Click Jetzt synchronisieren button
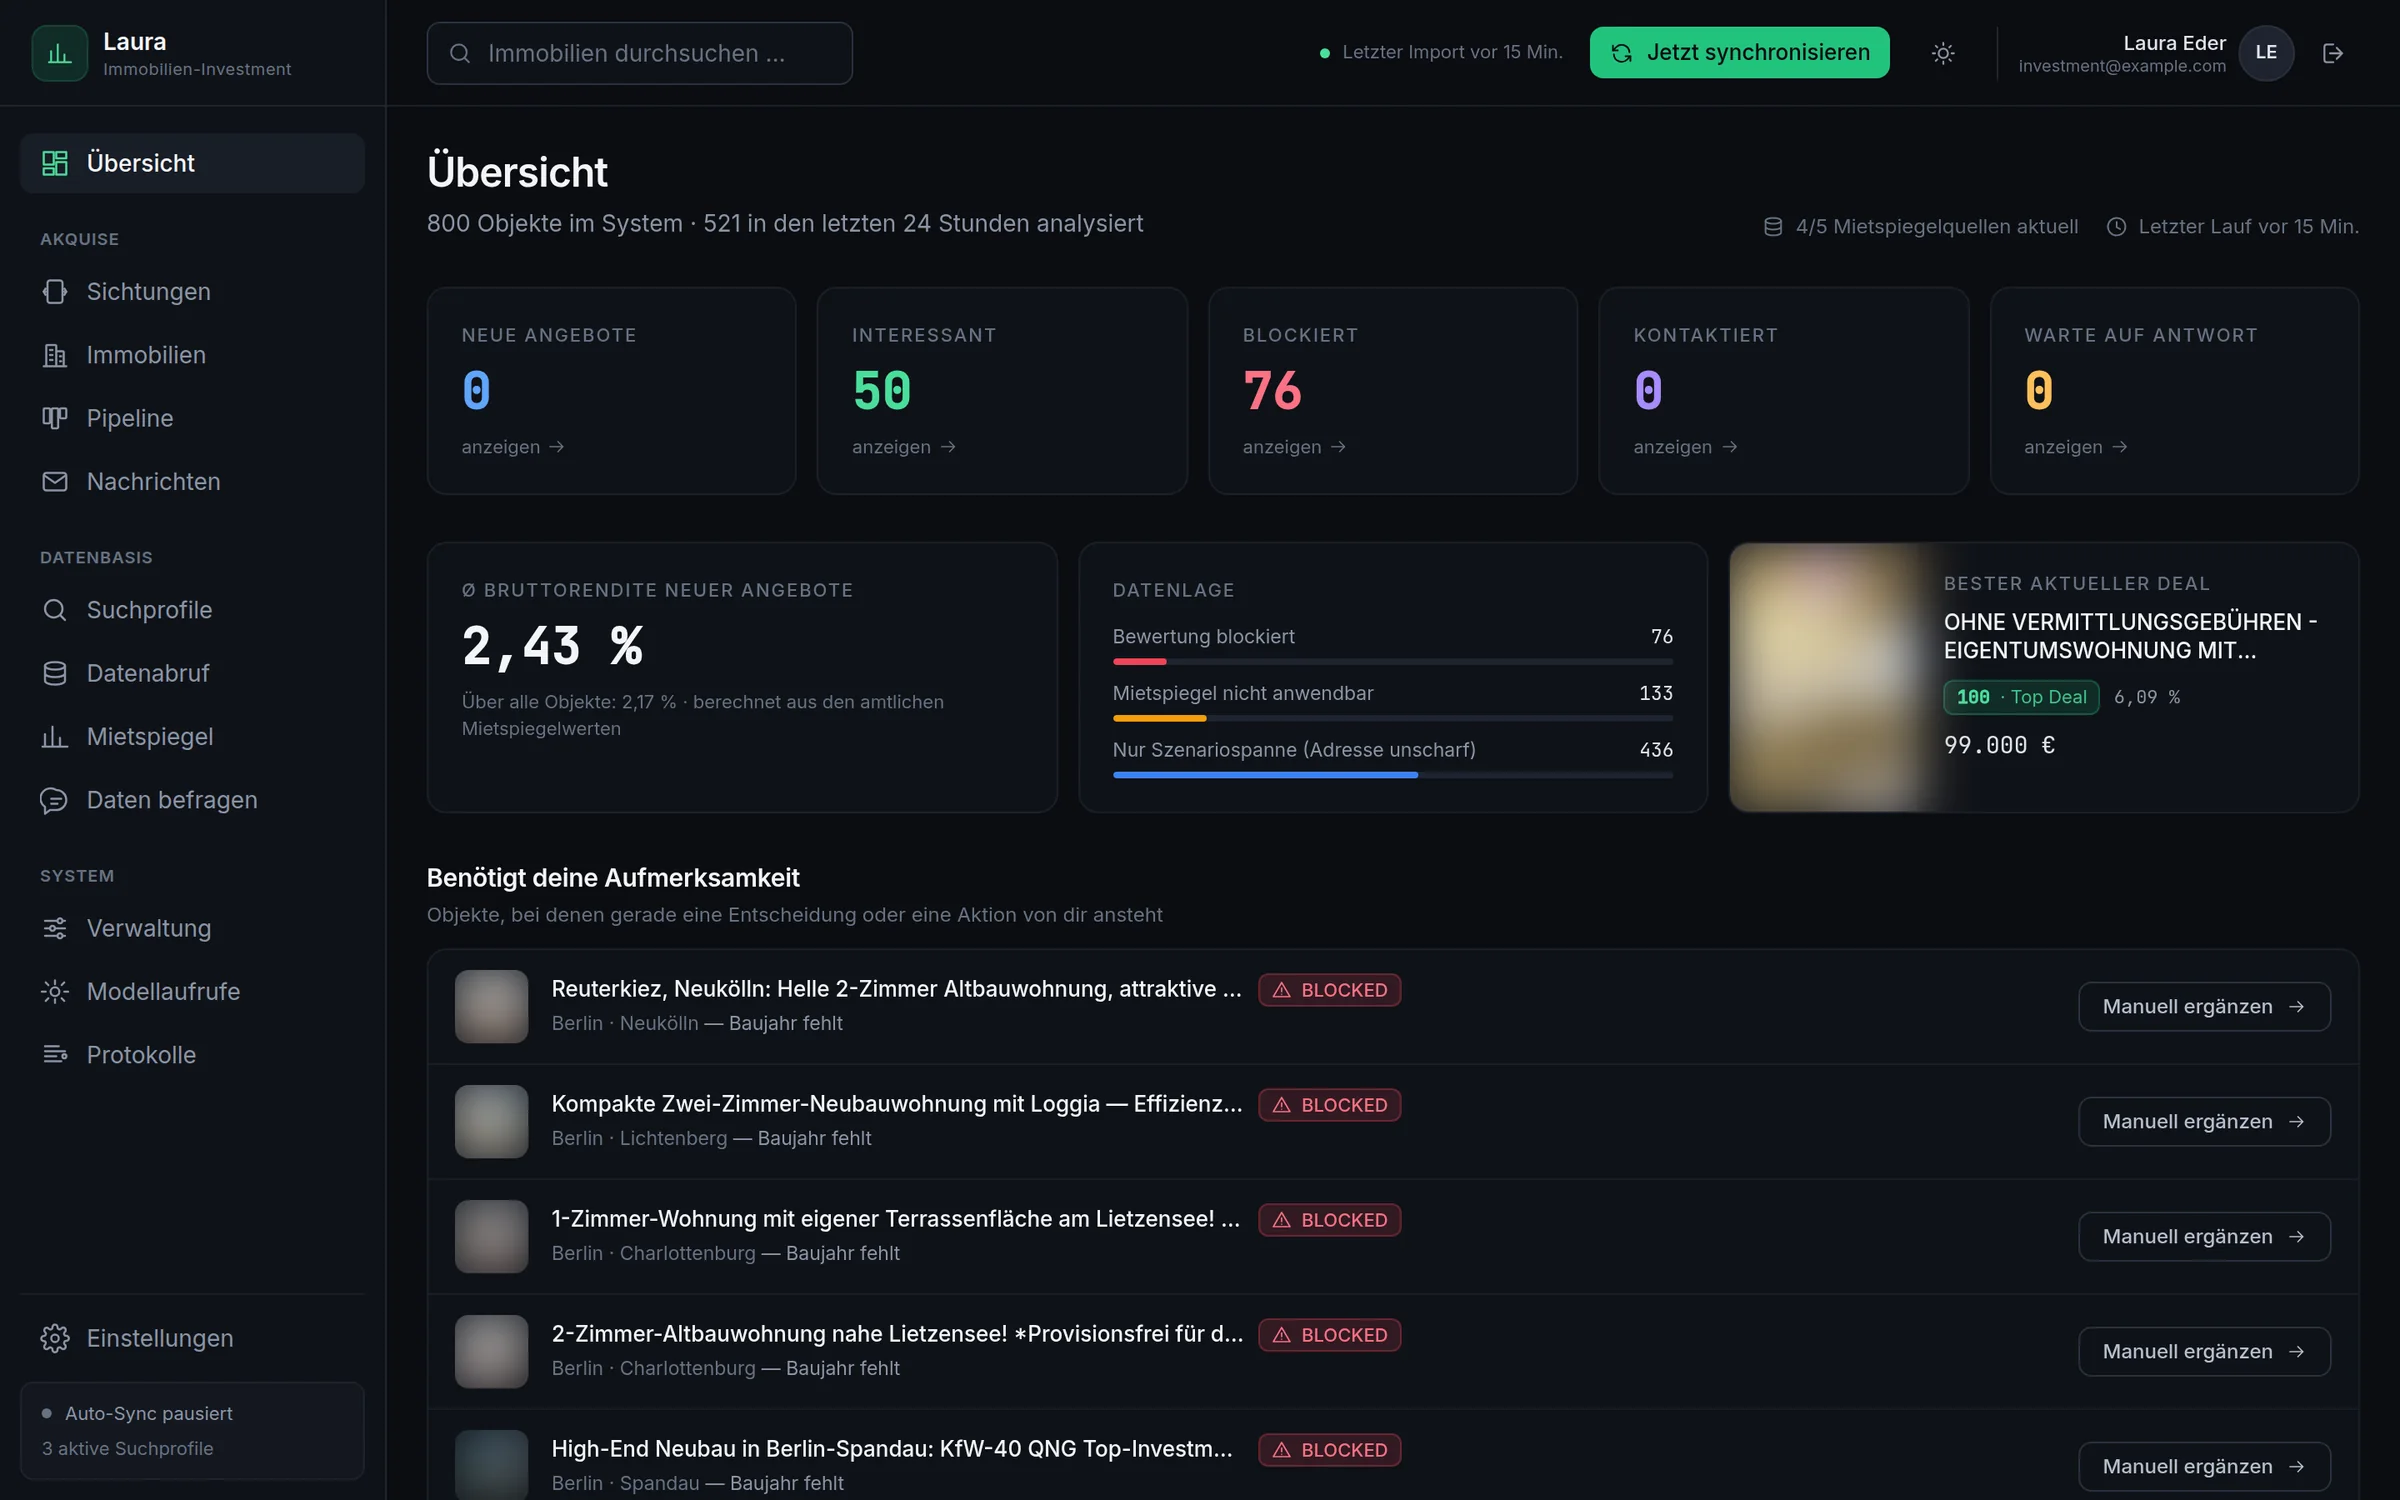 [1739, 53]
